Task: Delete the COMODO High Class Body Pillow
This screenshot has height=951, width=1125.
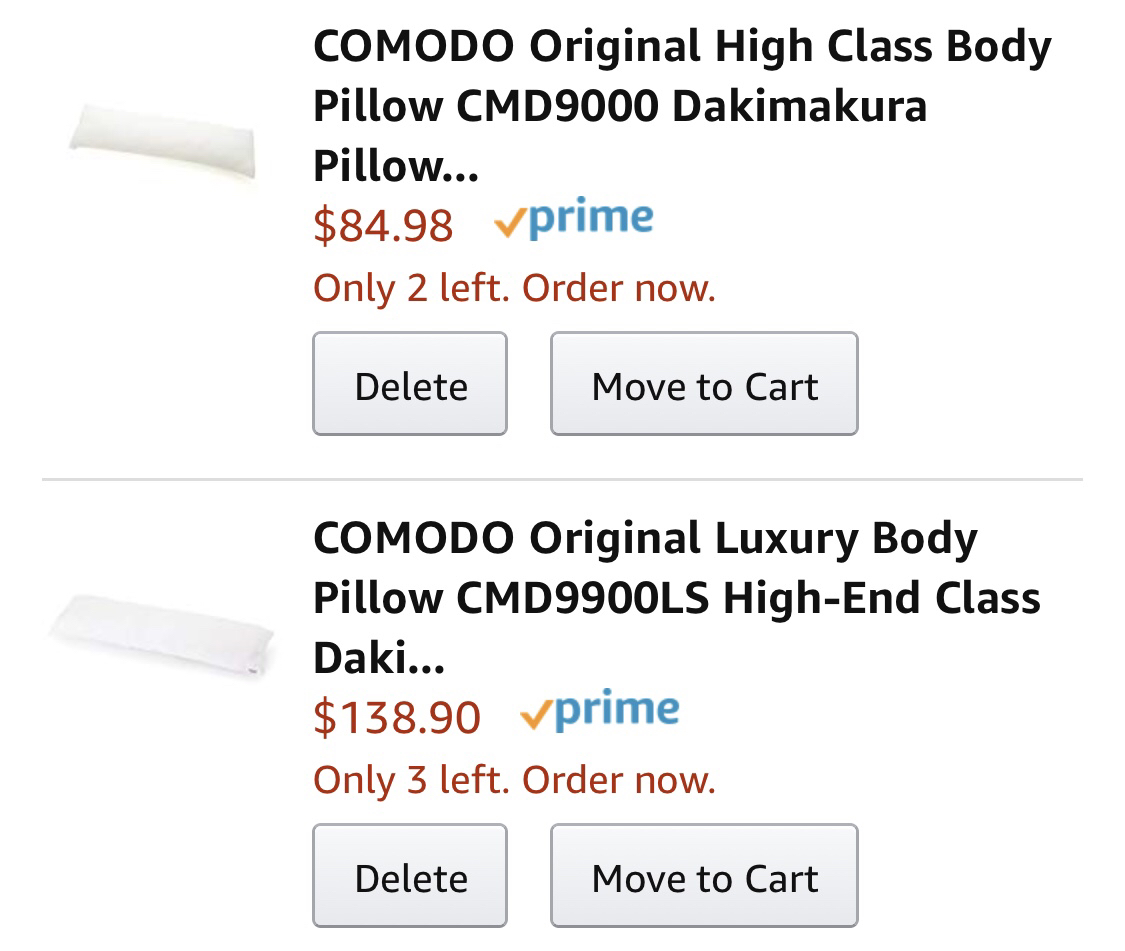Action: coord(410,385)
